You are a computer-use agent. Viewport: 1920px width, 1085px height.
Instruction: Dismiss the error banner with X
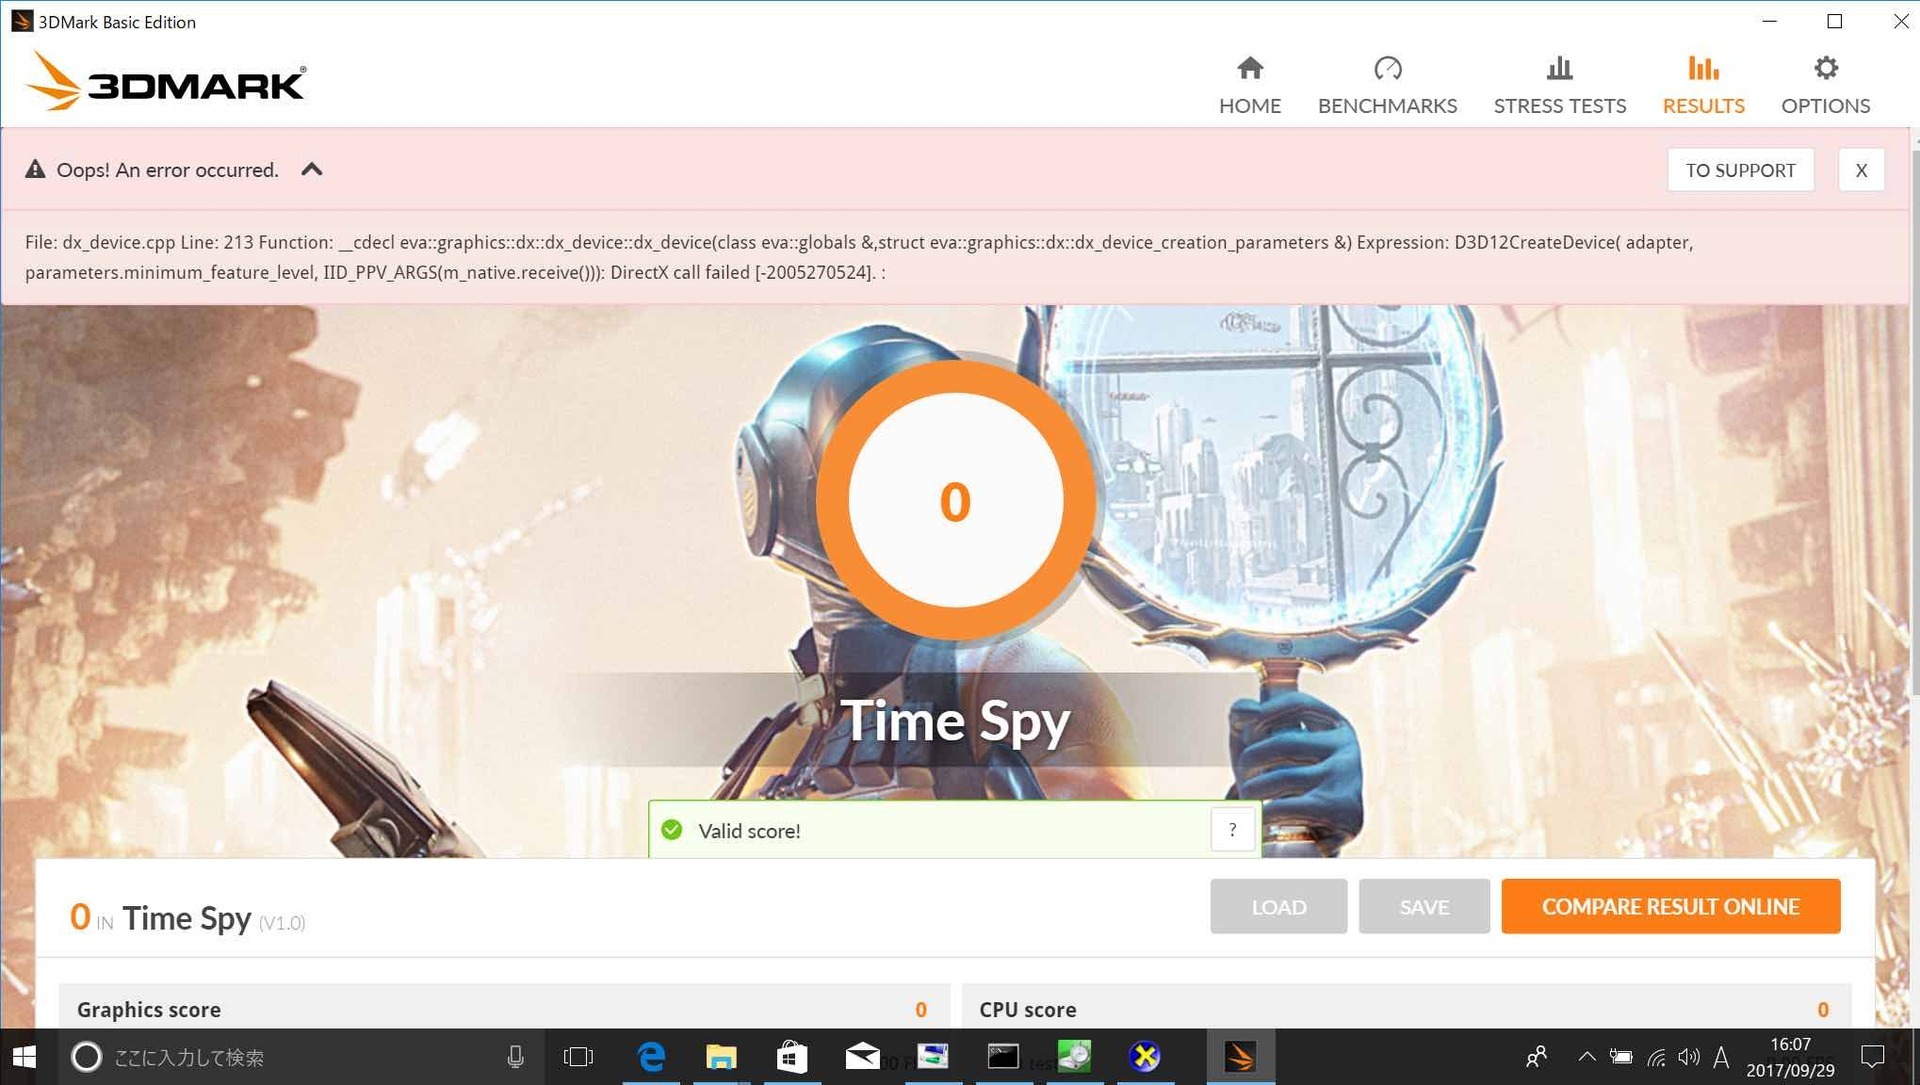1861,170
